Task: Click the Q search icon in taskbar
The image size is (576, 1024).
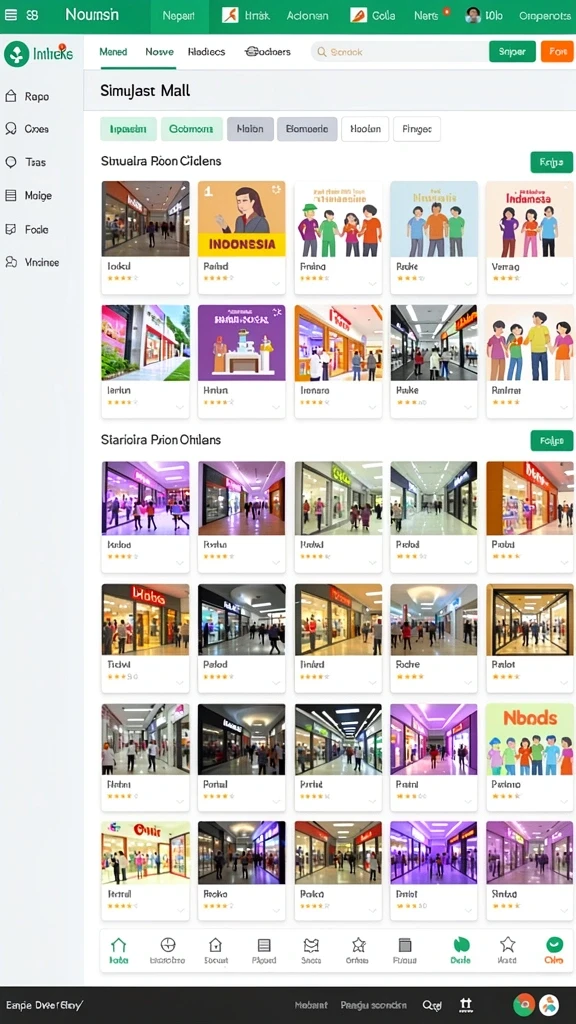Action: click(x=432, y=1005)
